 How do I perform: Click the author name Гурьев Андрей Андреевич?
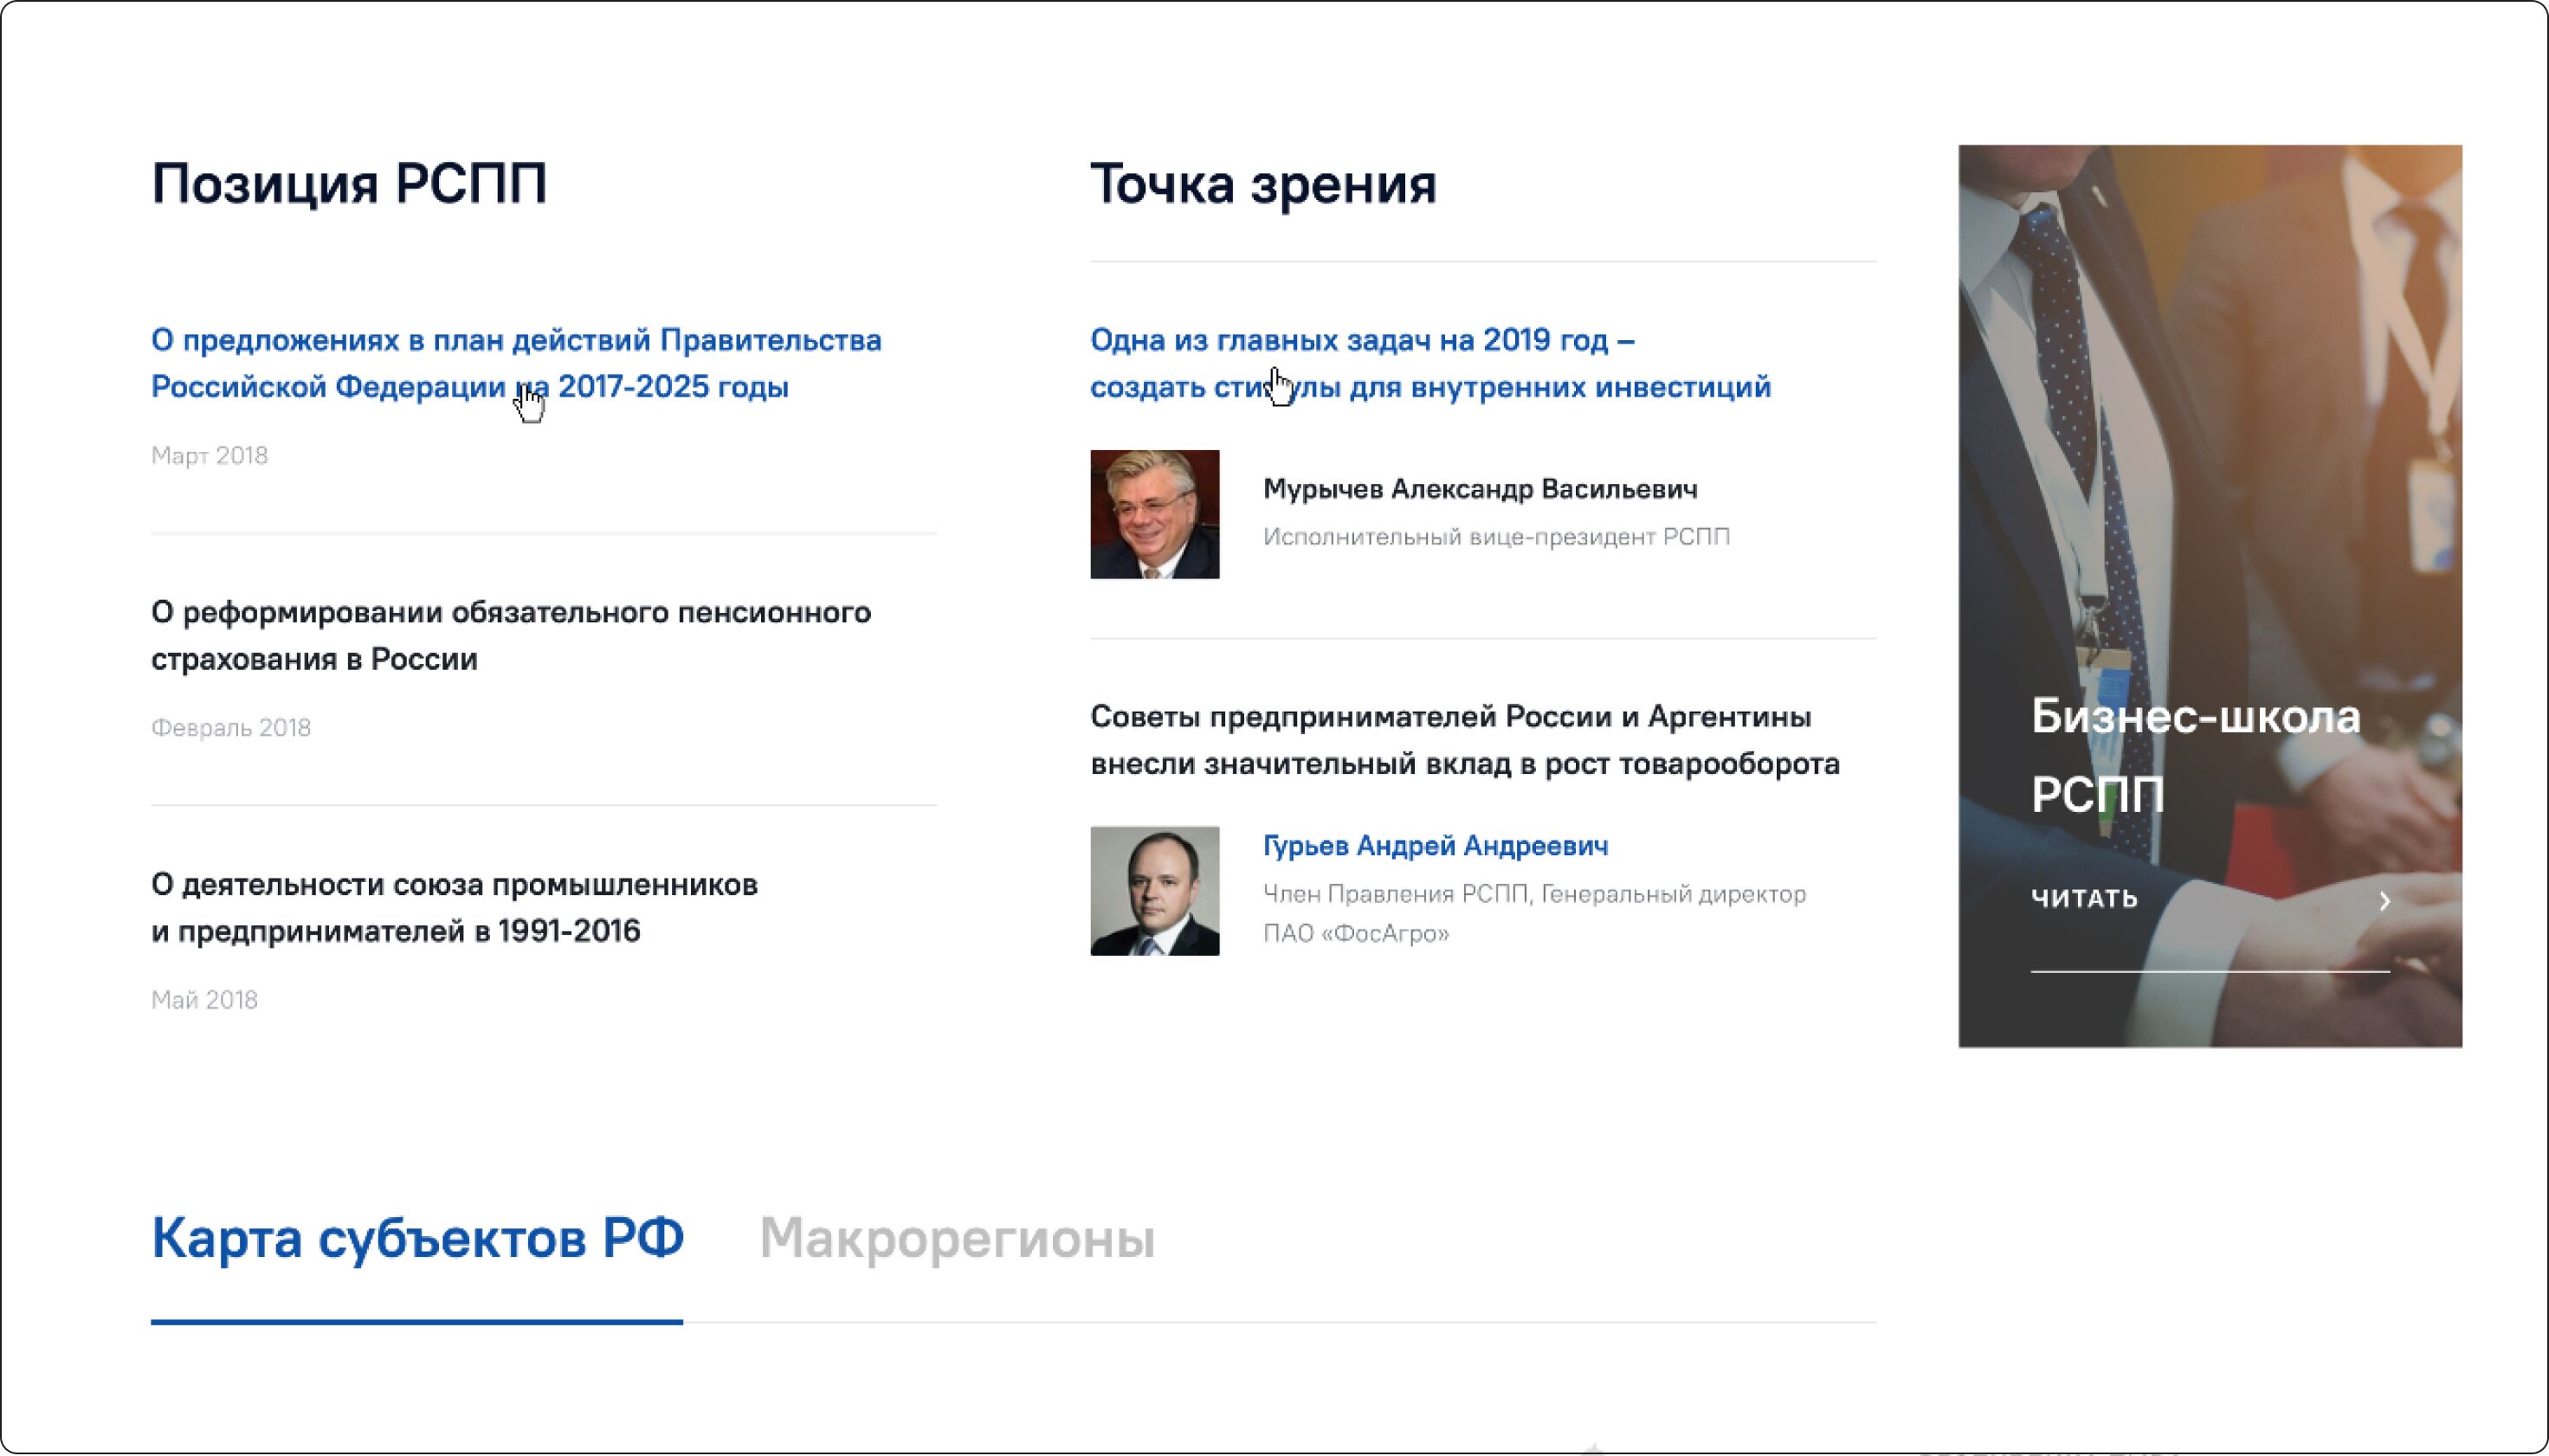(x=1435, y=846)
